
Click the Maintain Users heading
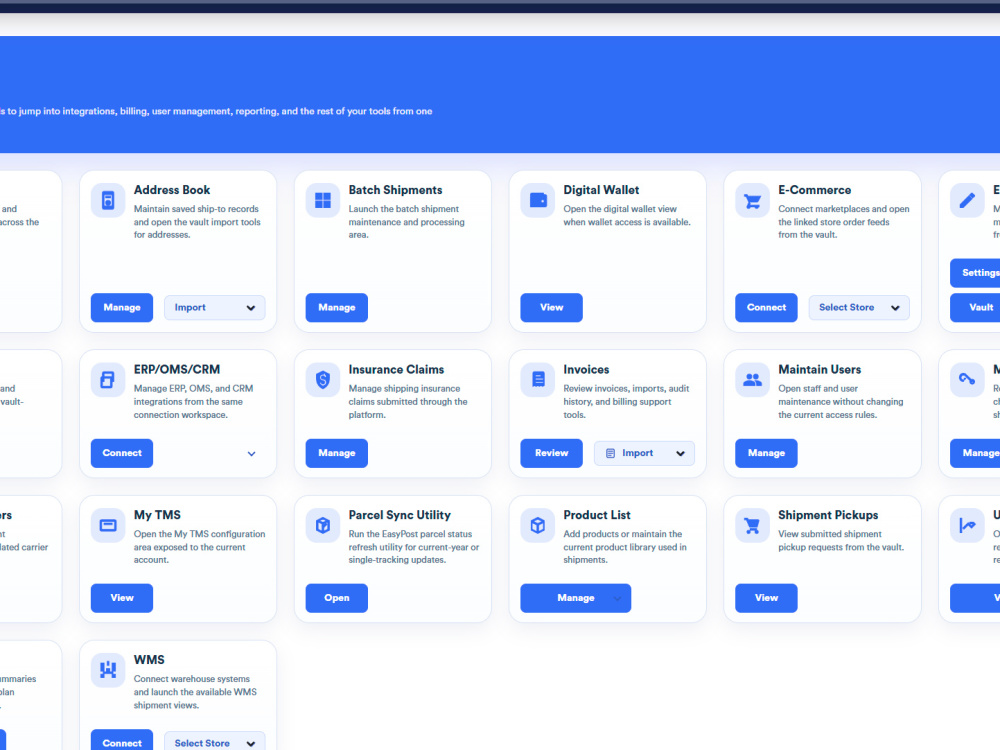[x=820, y=370]
